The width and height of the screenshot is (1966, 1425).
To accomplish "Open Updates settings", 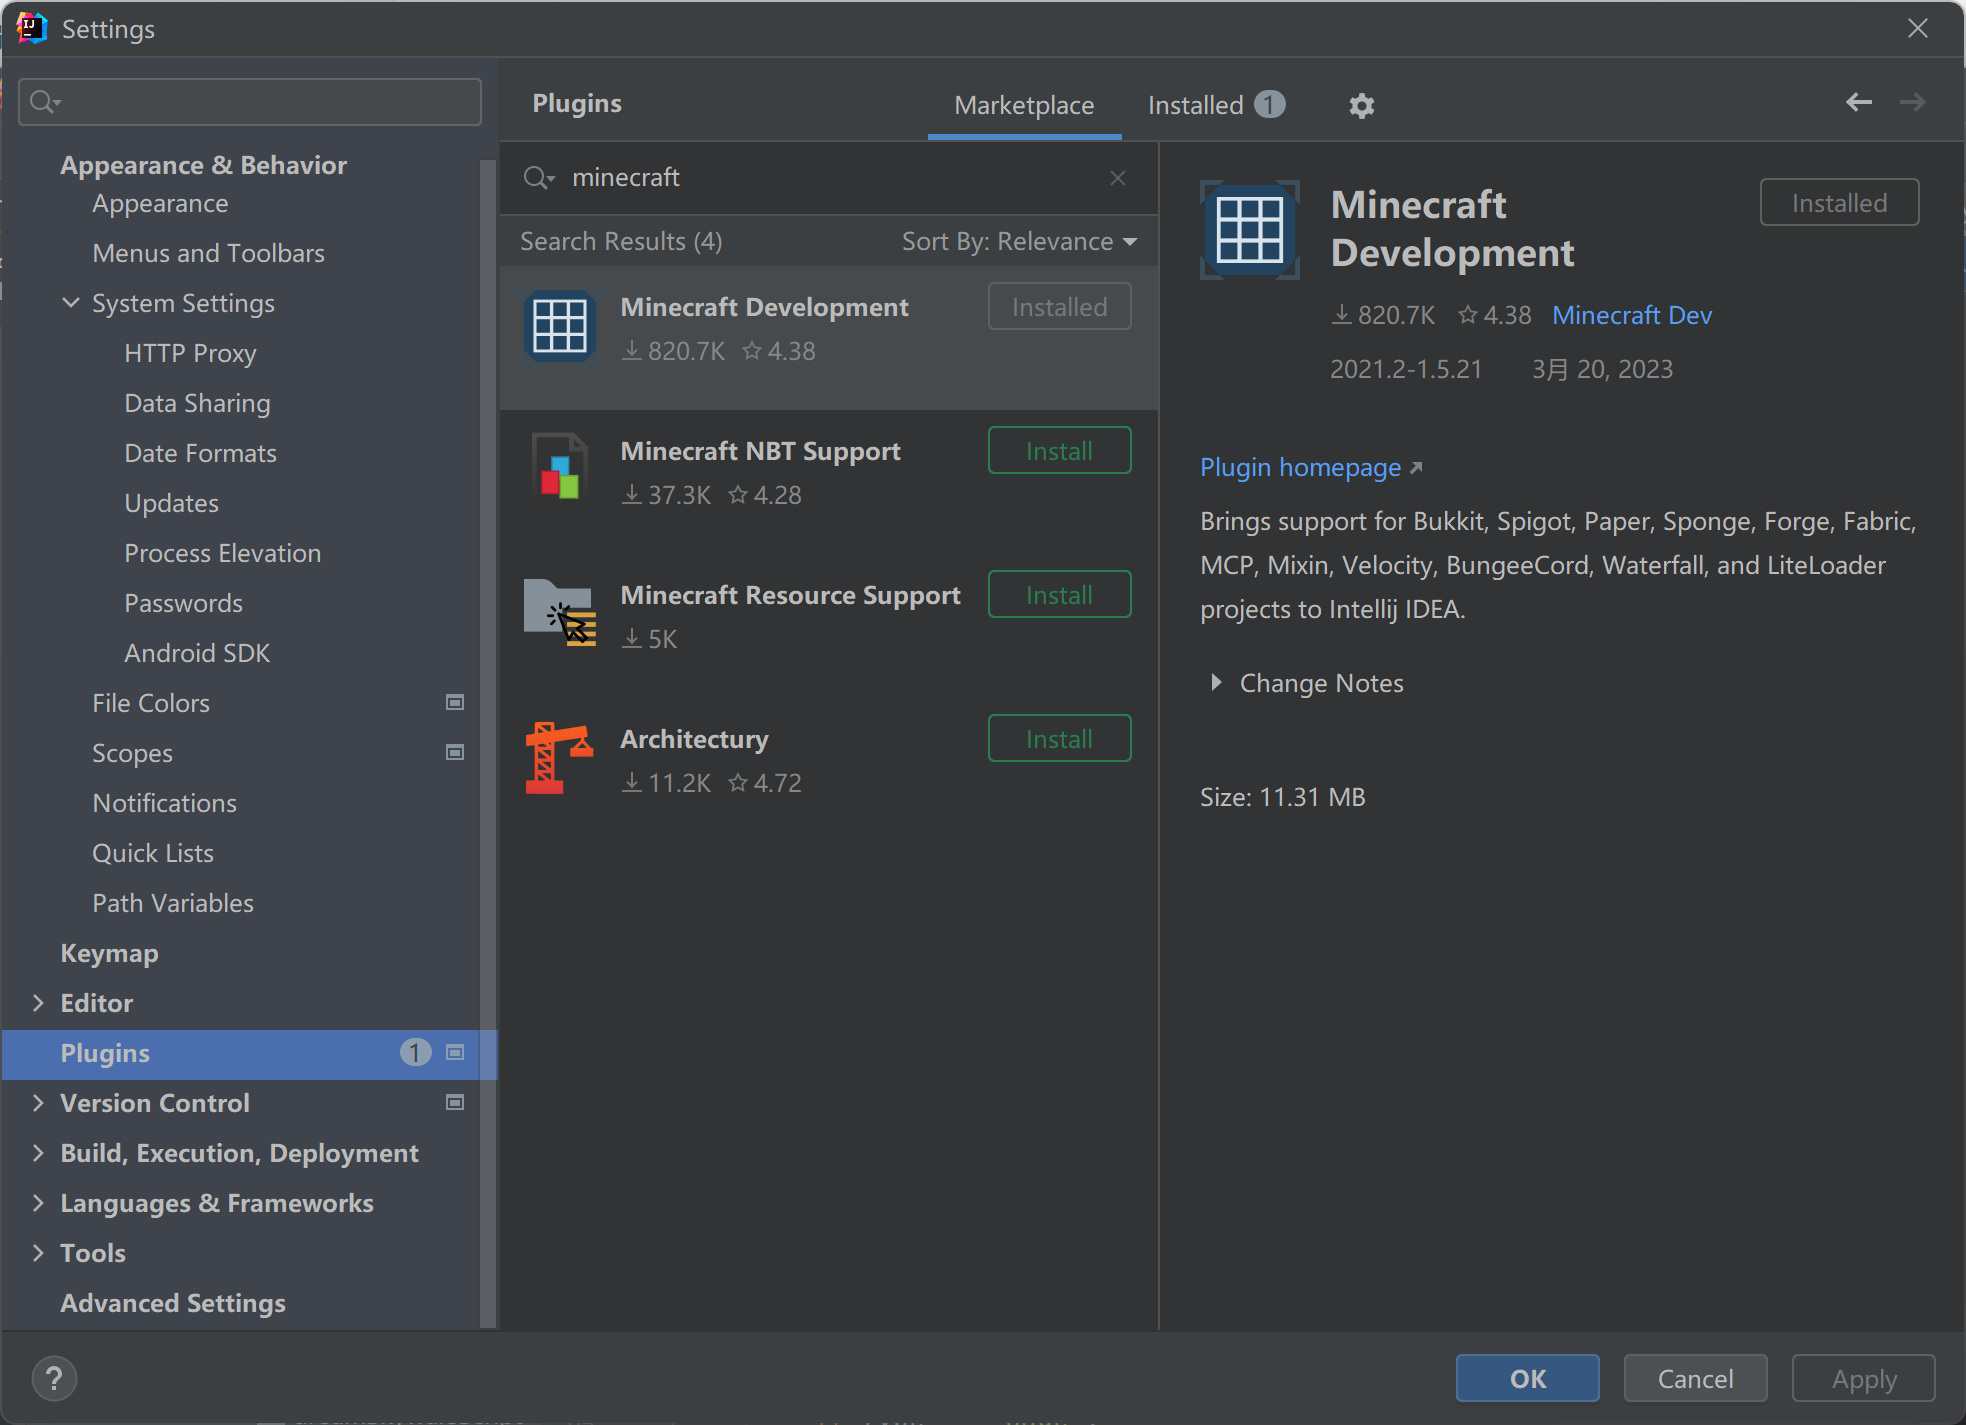I will (x=171, y=503).
